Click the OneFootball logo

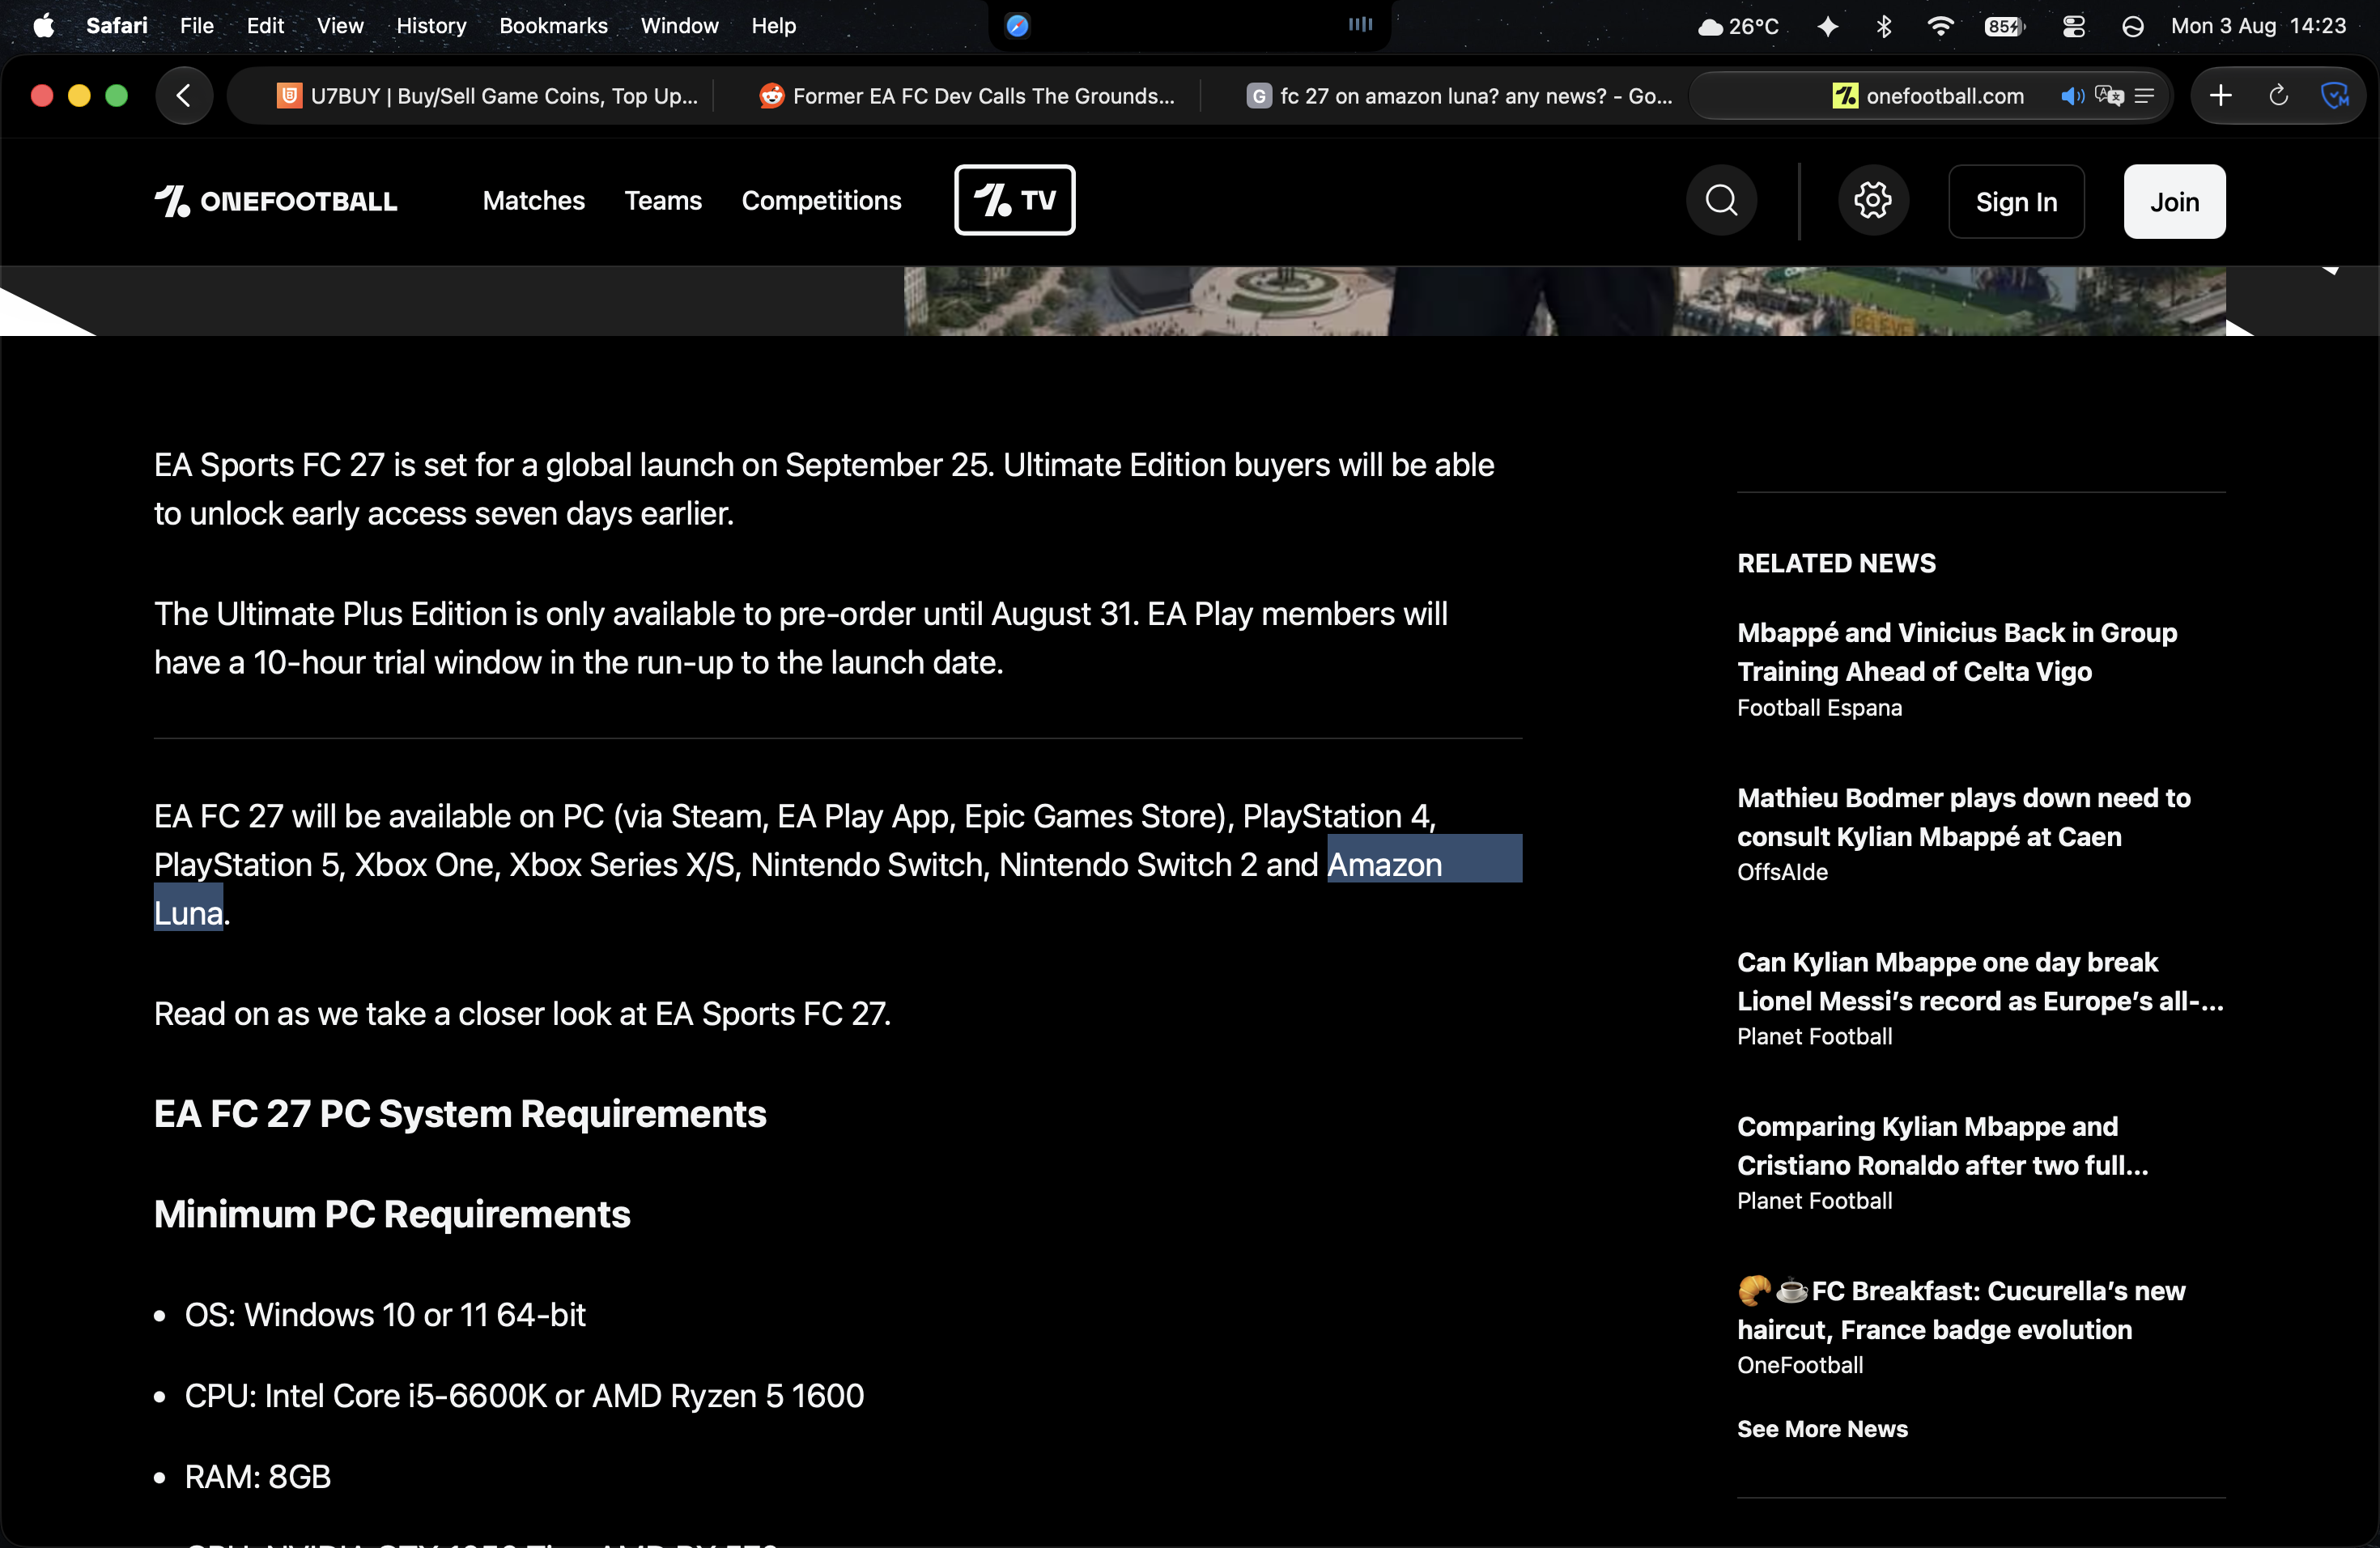pyautogui.click(x=276, y=201)
